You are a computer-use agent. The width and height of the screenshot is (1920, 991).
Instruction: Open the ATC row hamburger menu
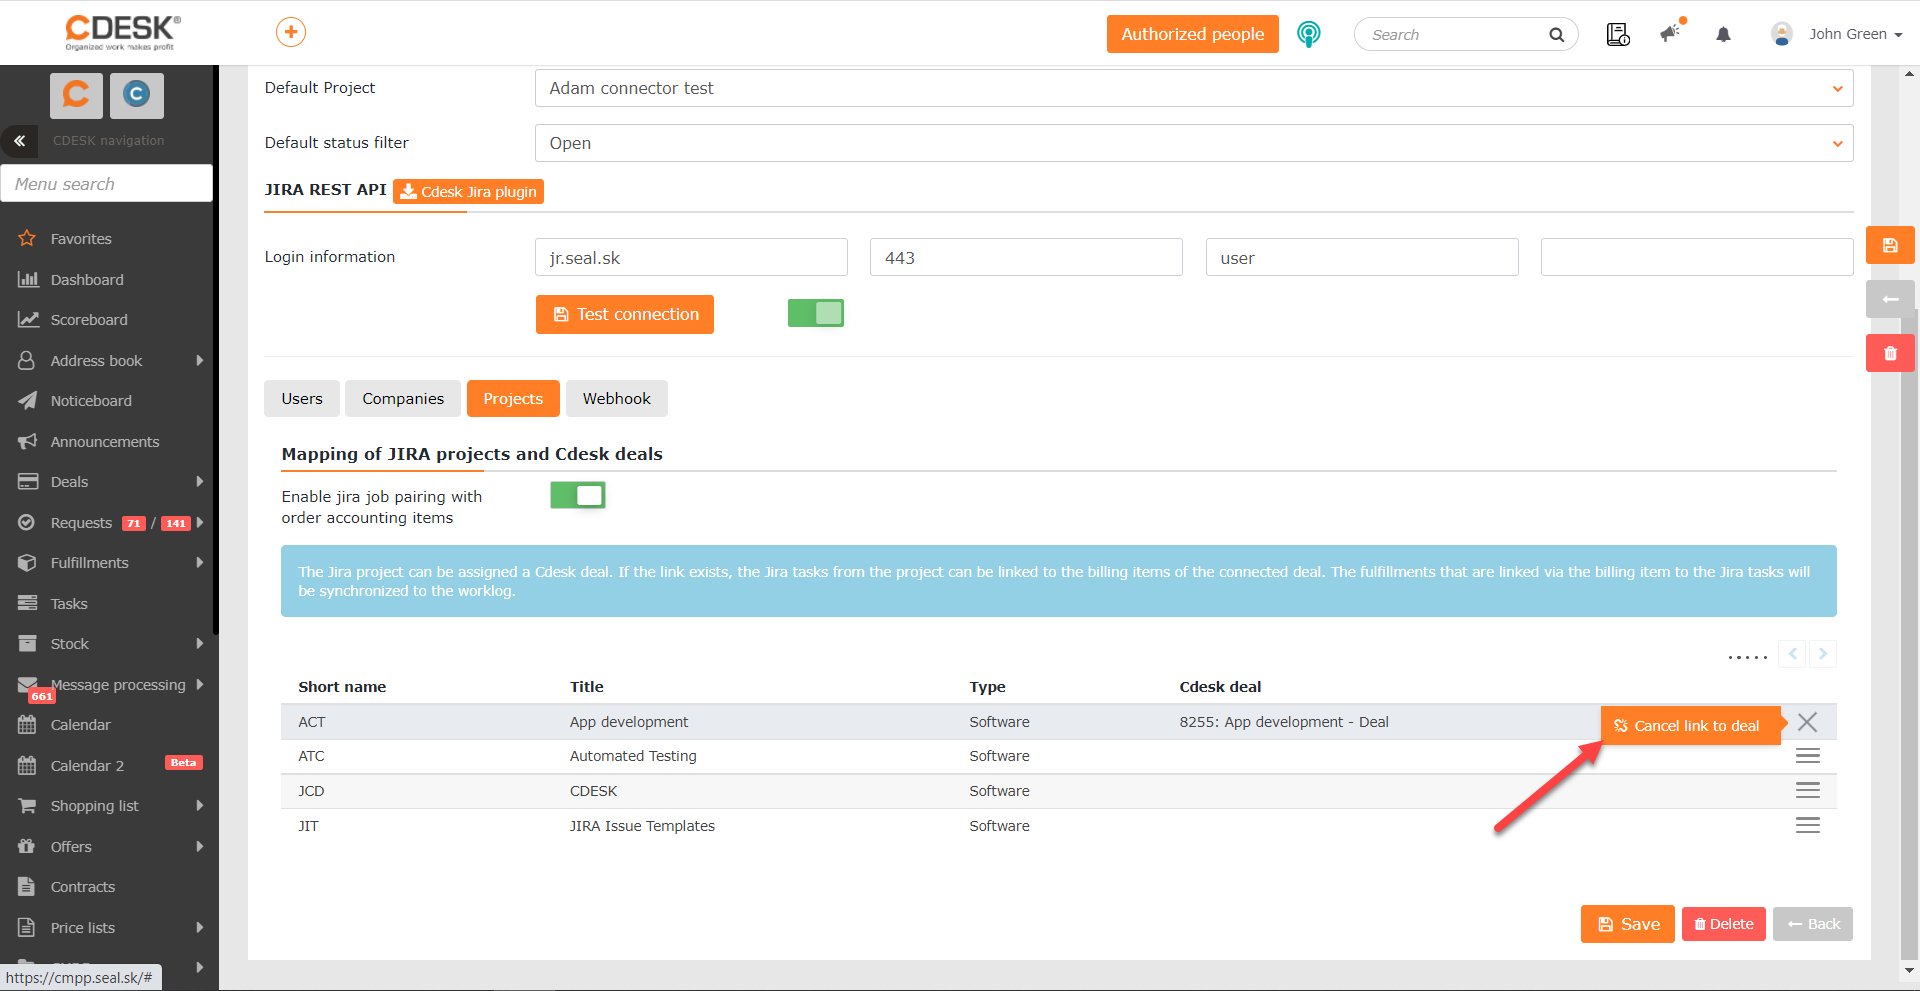(1807, 756)
